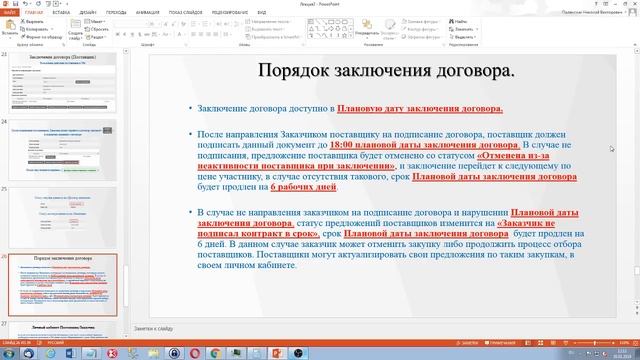Click the Save icon in quick access toolbar
The image size is (640, 360).
tap(16, 4)
